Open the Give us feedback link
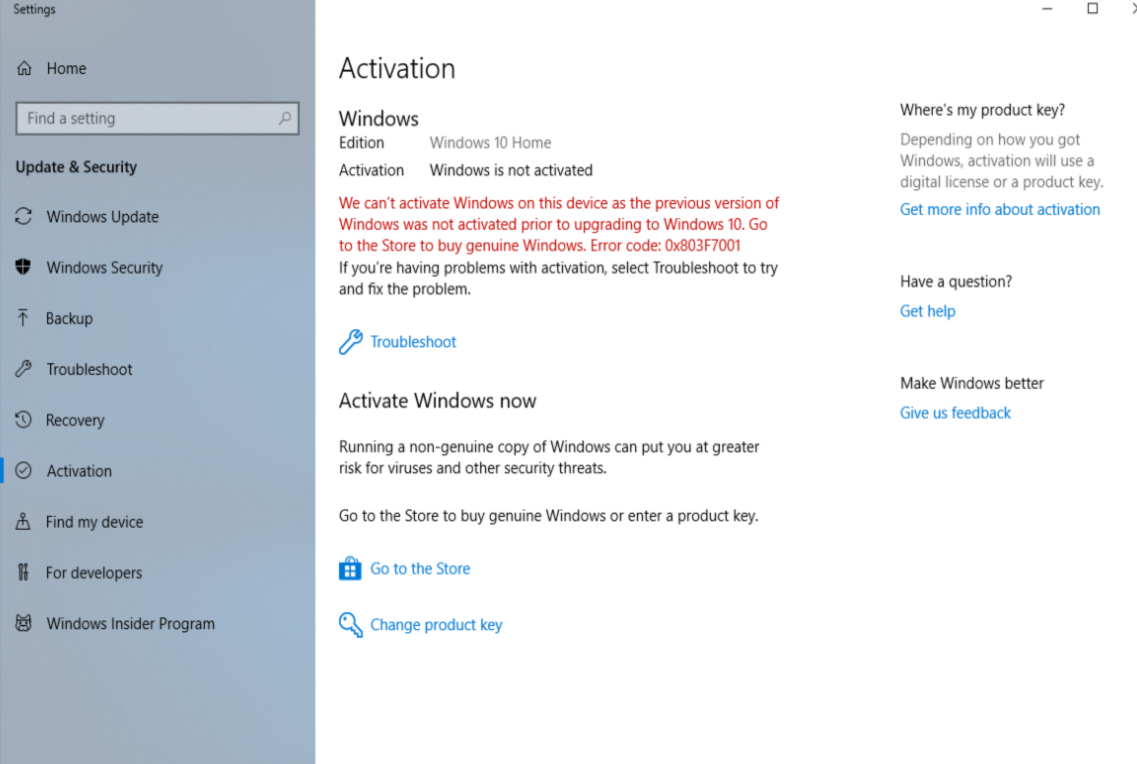The width and height of the screenshot is (1137, 764). coord(955,413)
